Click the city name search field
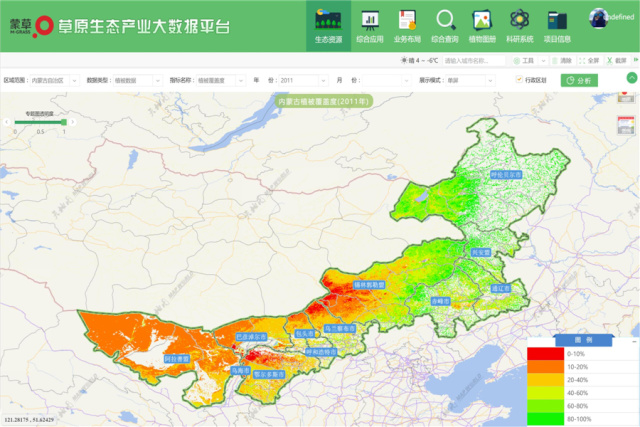Image resolution: width=640 pixels, height=427 pixels. (x=470, y=60)
